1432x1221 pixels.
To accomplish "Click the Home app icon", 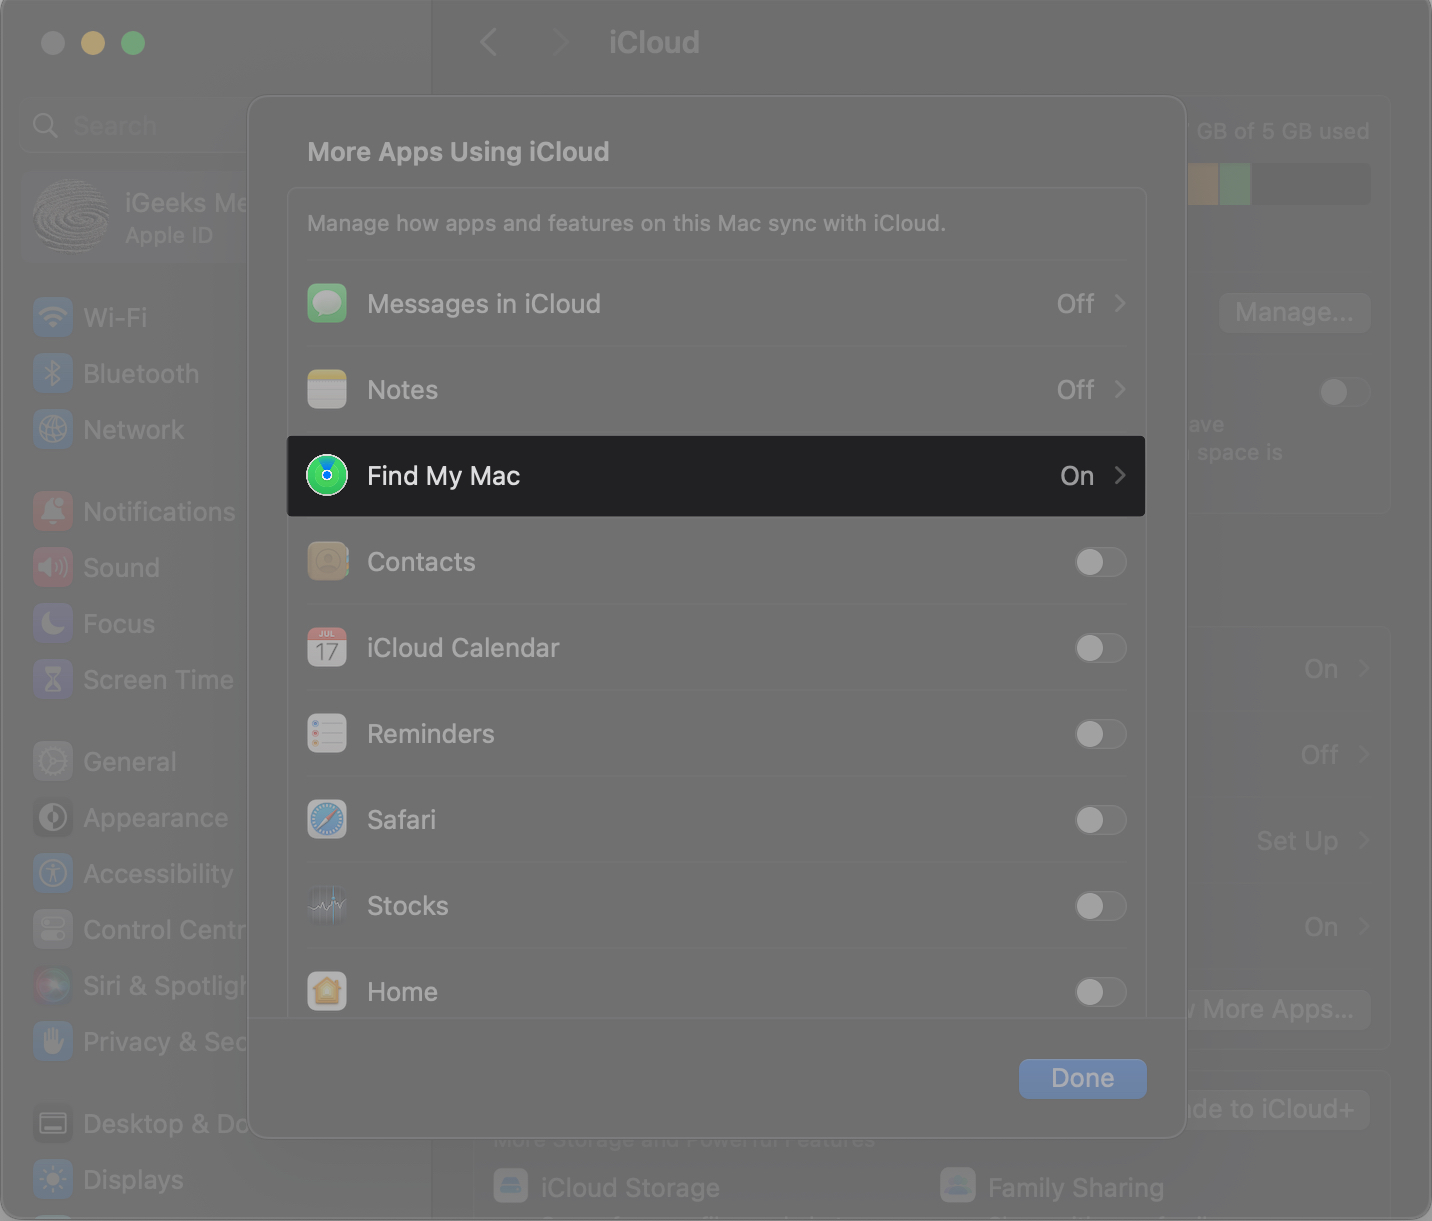I will pos(327,992).
